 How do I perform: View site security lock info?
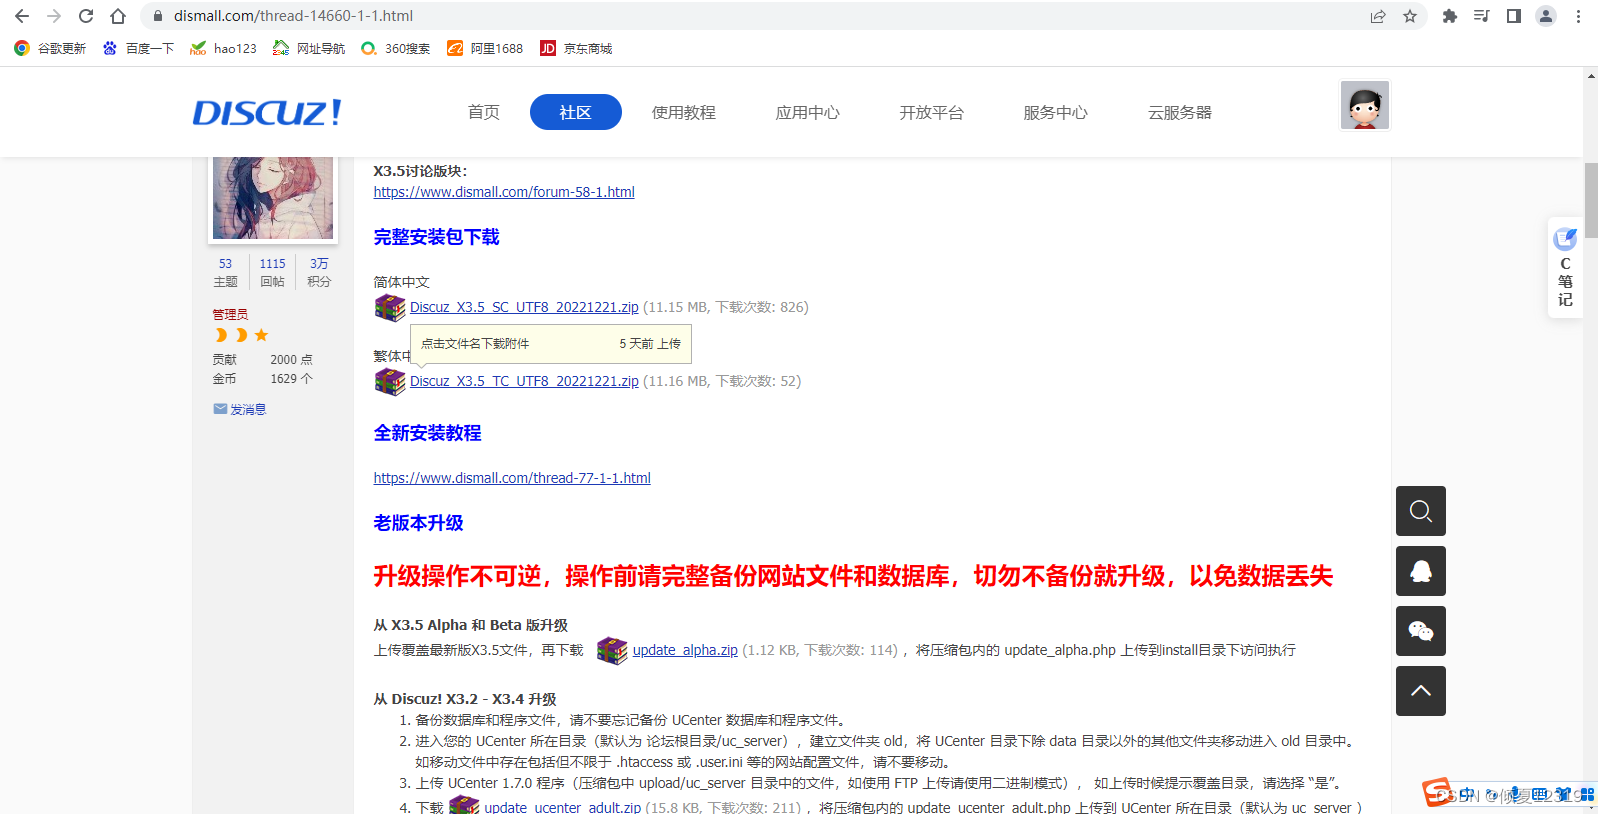(157, 16)
